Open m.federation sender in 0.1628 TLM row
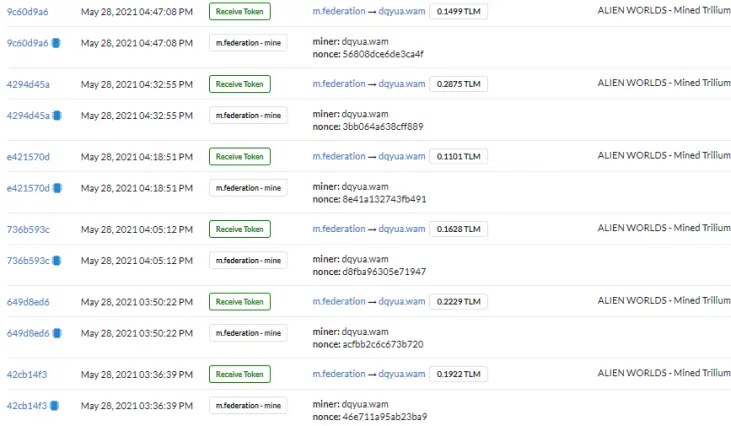 click(x=339, y=229)
